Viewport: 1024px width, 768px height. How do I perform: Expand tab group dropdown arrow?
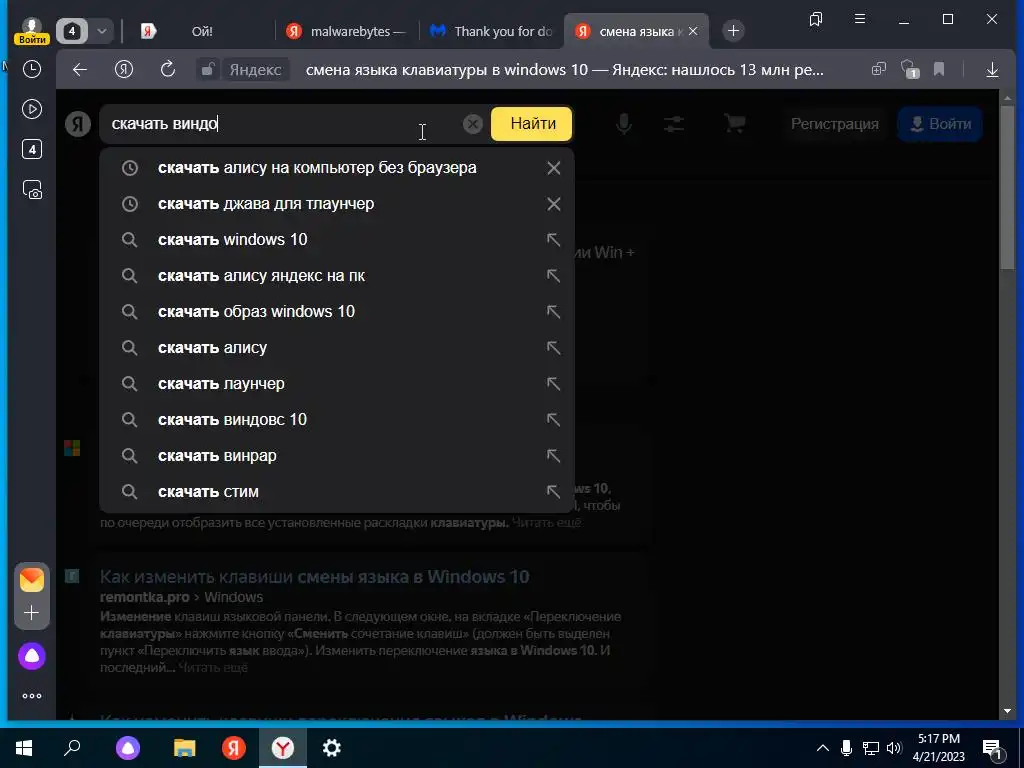coord(102,31)
